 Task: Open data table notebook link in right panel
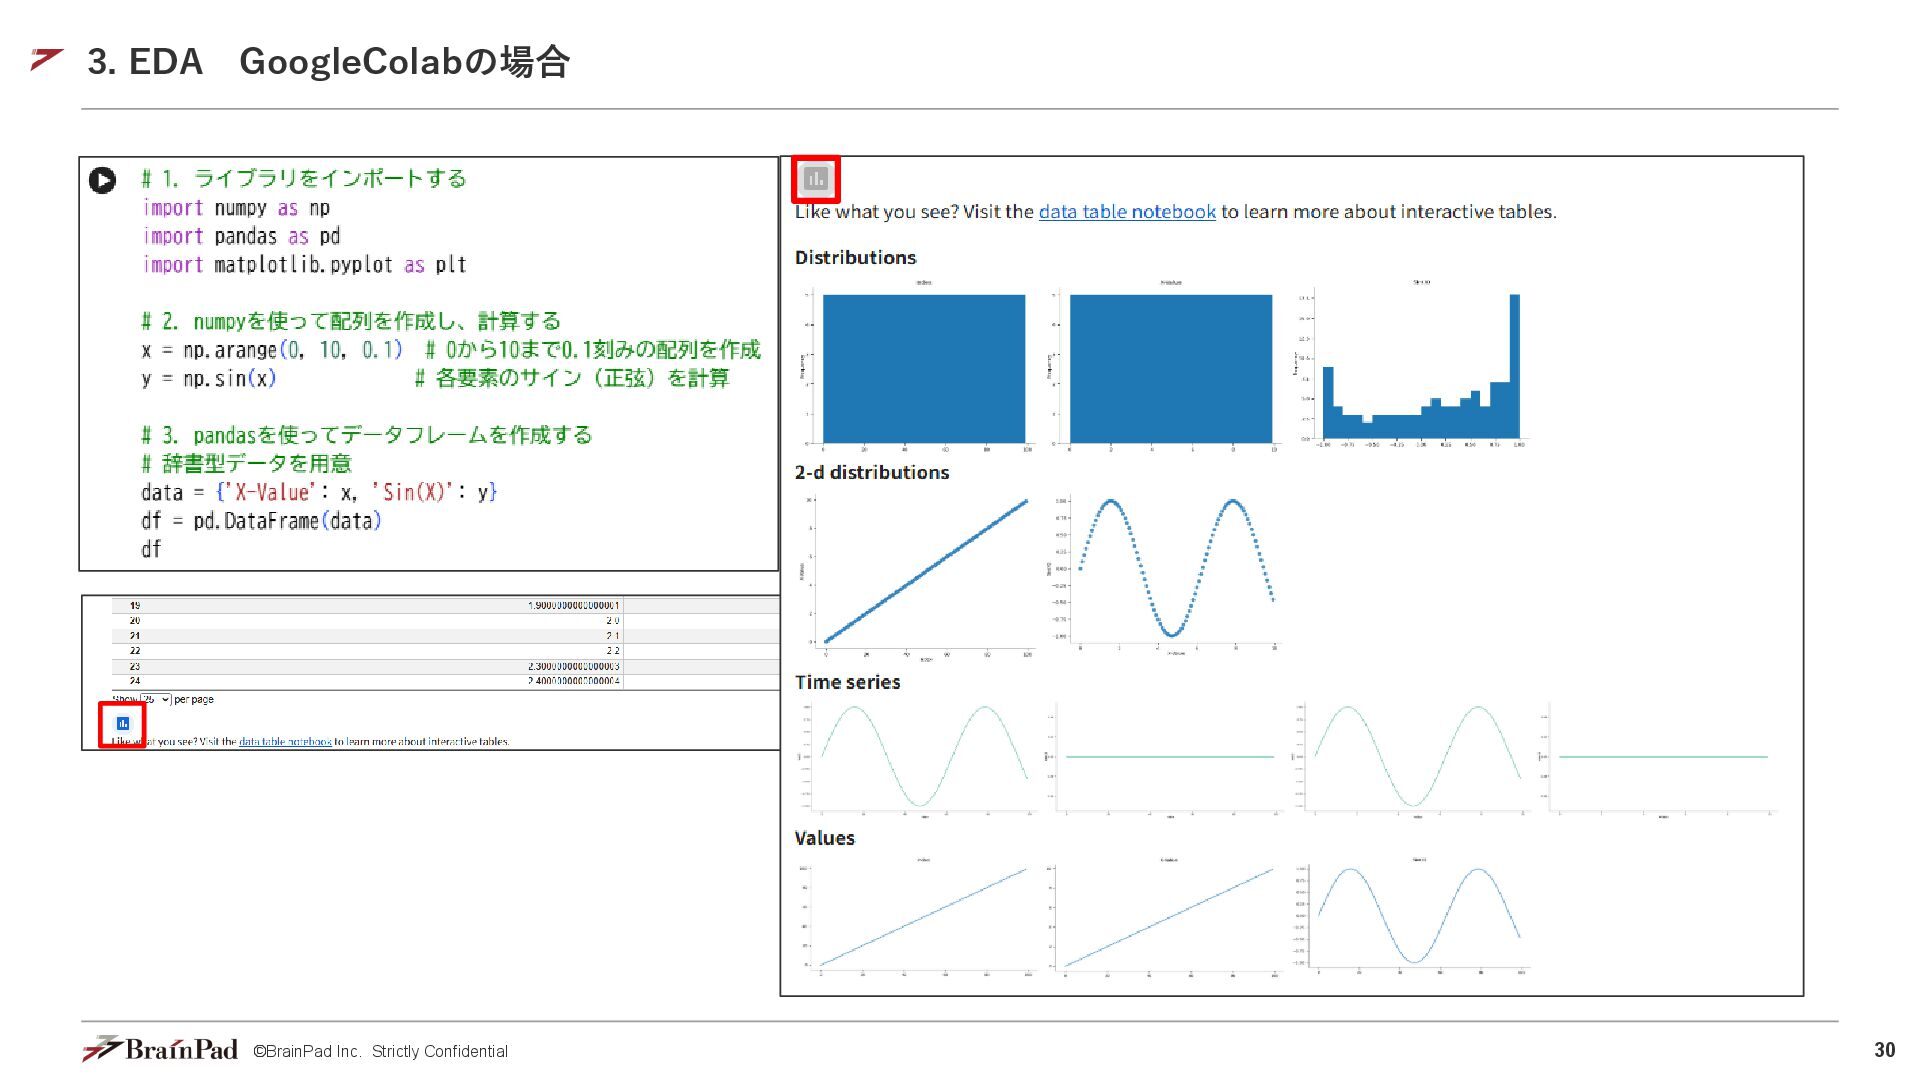[x=1127, y=212]
